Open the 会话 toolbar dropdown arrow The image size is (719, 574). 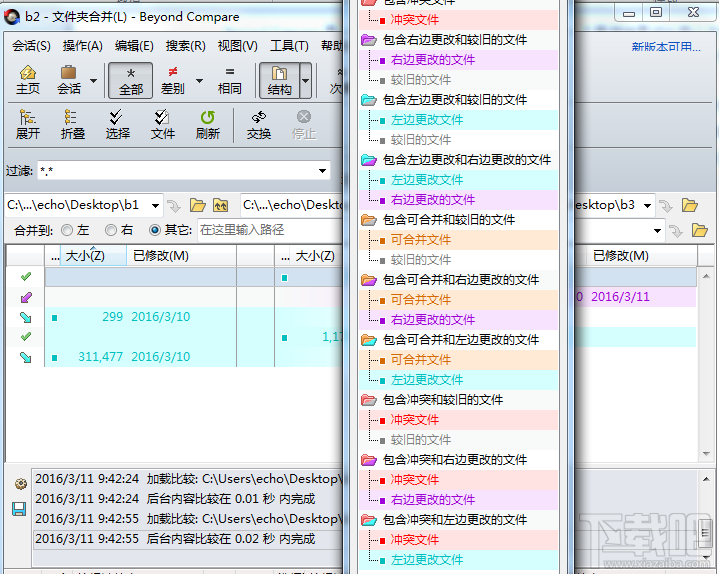tap(94, 81)
